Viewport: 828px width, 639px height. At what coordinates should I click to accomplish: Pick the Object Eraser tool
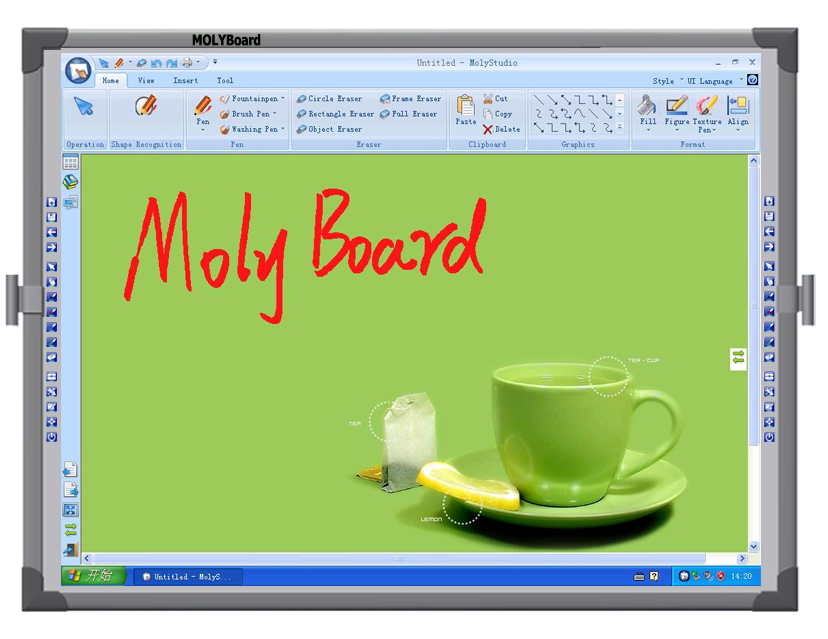[329, 129]
